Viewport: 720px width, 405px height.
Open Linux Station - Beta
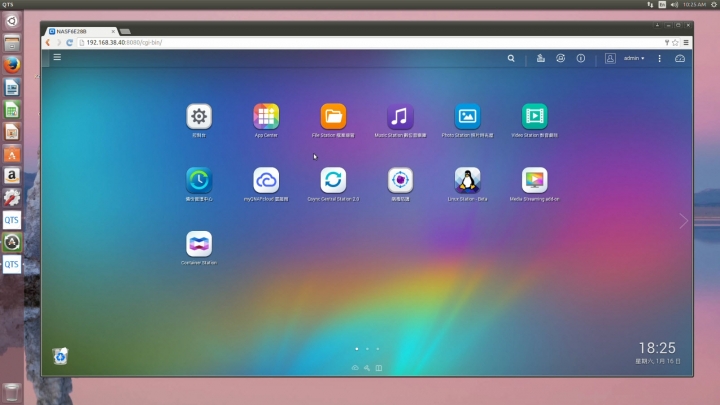[x=467, y=180]
